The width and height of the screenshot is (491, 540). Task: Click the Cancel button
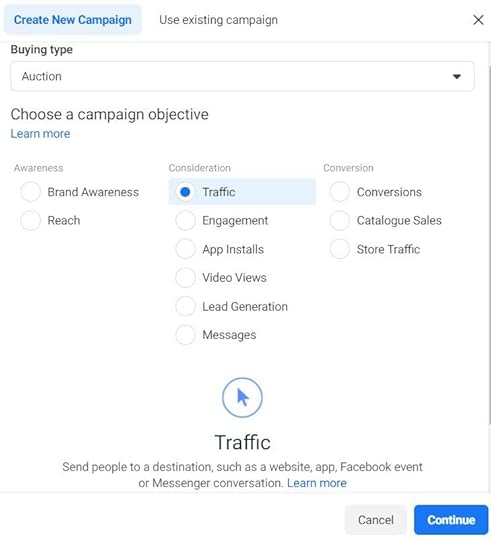tap(375, 520)
